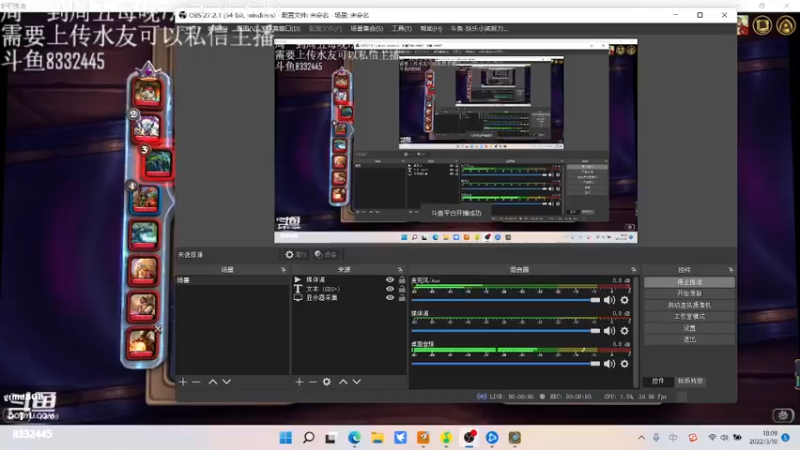Viewport: 800px width, 450px height.
Task: Move source up in Sources panel
Action: [343, 382]
